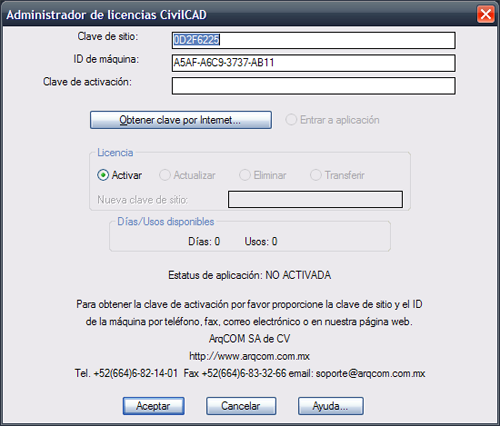Click the soporte@arqcom.com.mx email text
Viewport: 500px width, 426px height.
(370, 373)
